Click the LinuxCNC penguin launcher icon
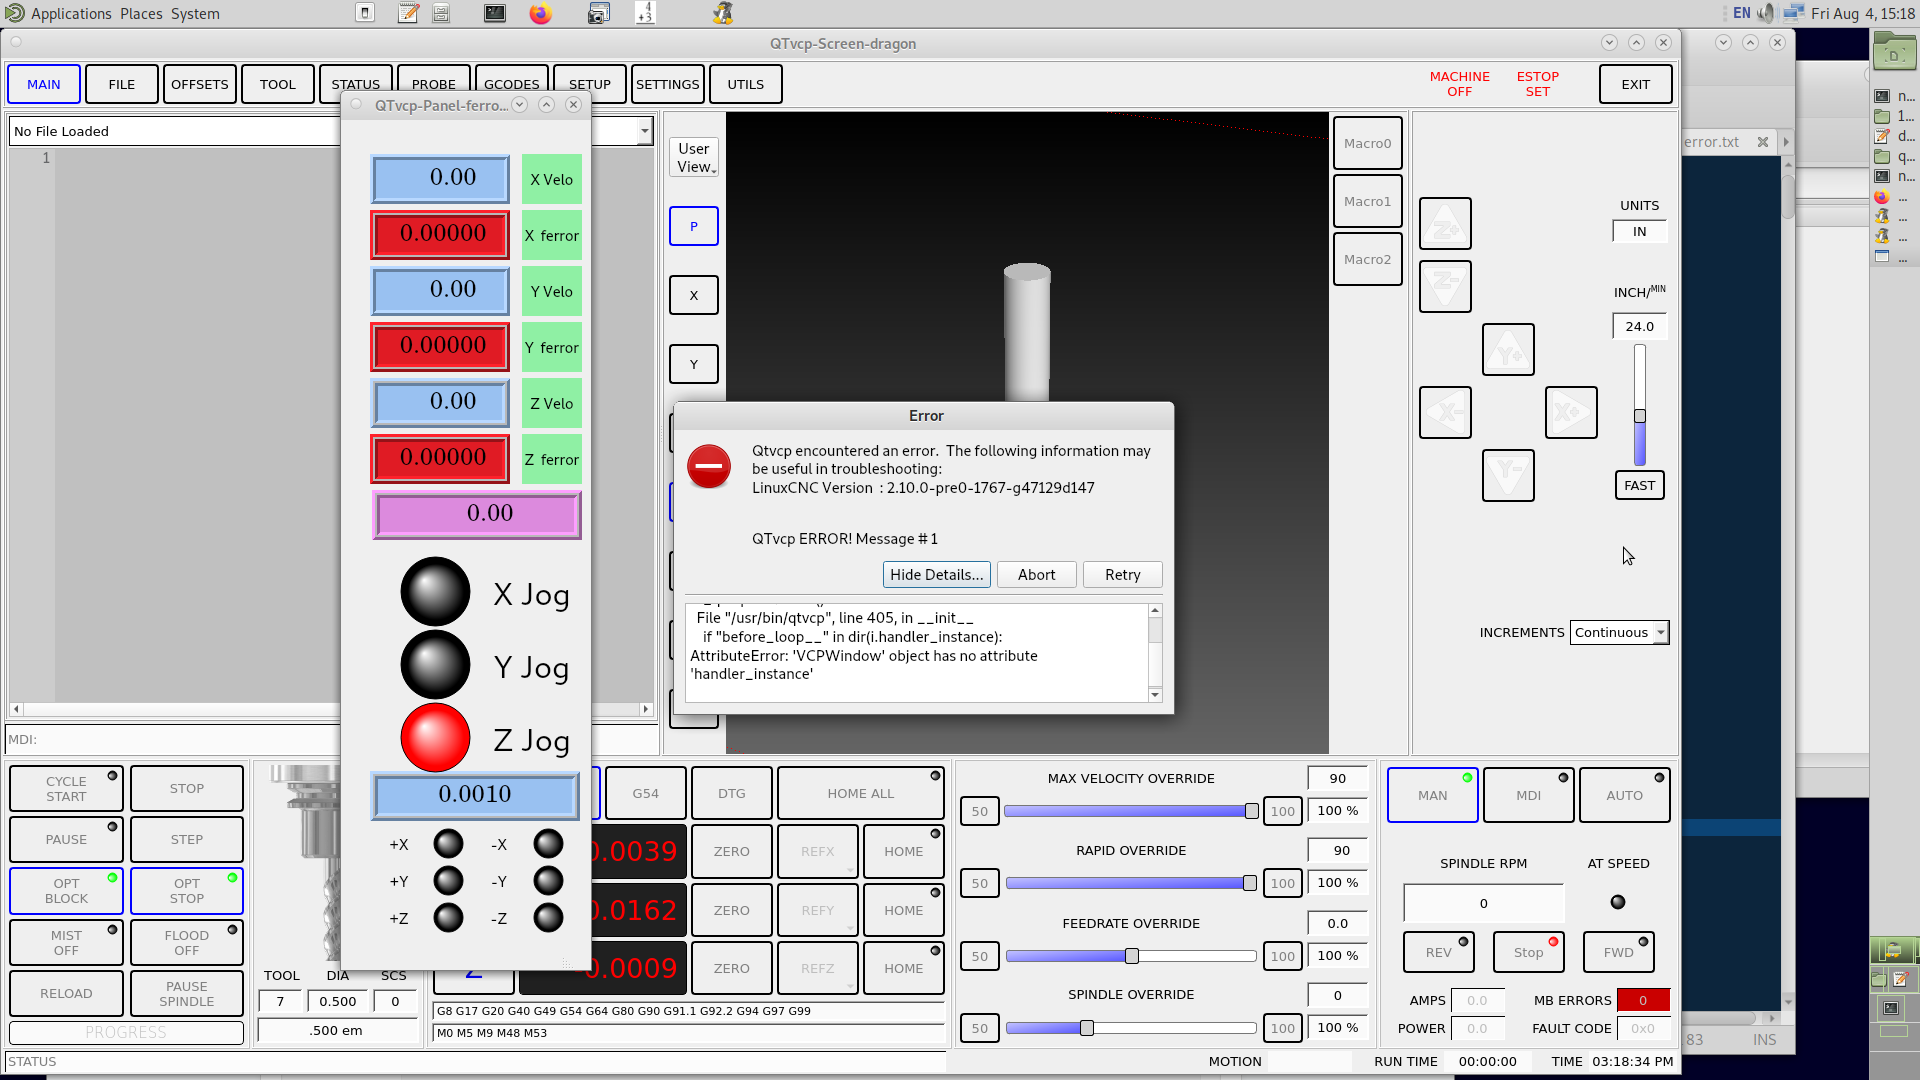This screenshot has width=1920, height=1080. tap(722, 13)
